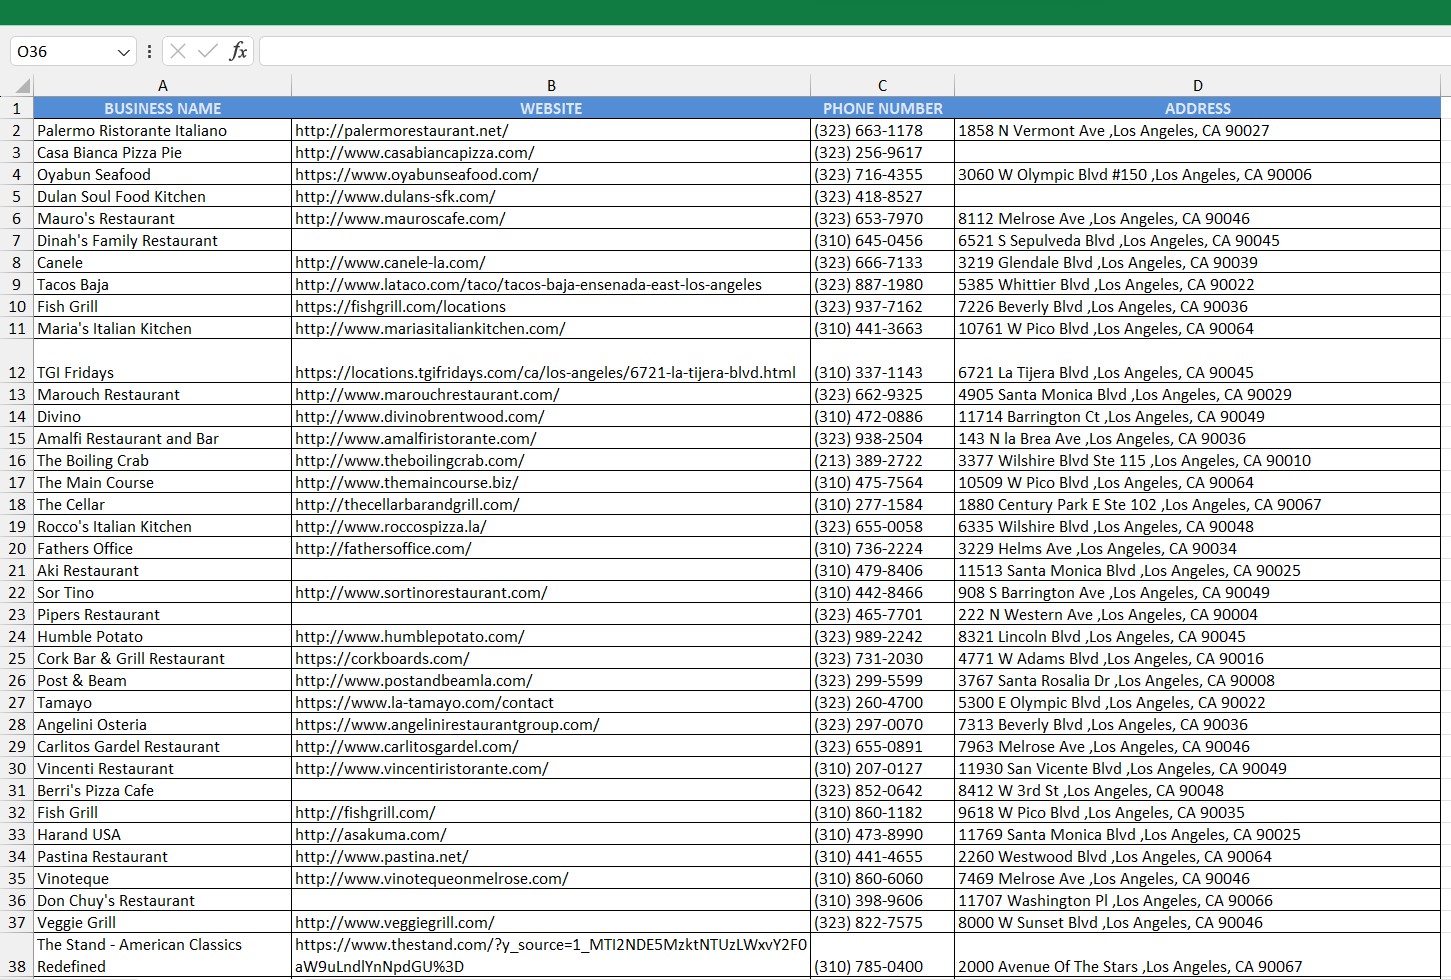The image size is (1451, 980).
Task: Select the empty address cell for Casa Bianca
Action: point(1198,152)
